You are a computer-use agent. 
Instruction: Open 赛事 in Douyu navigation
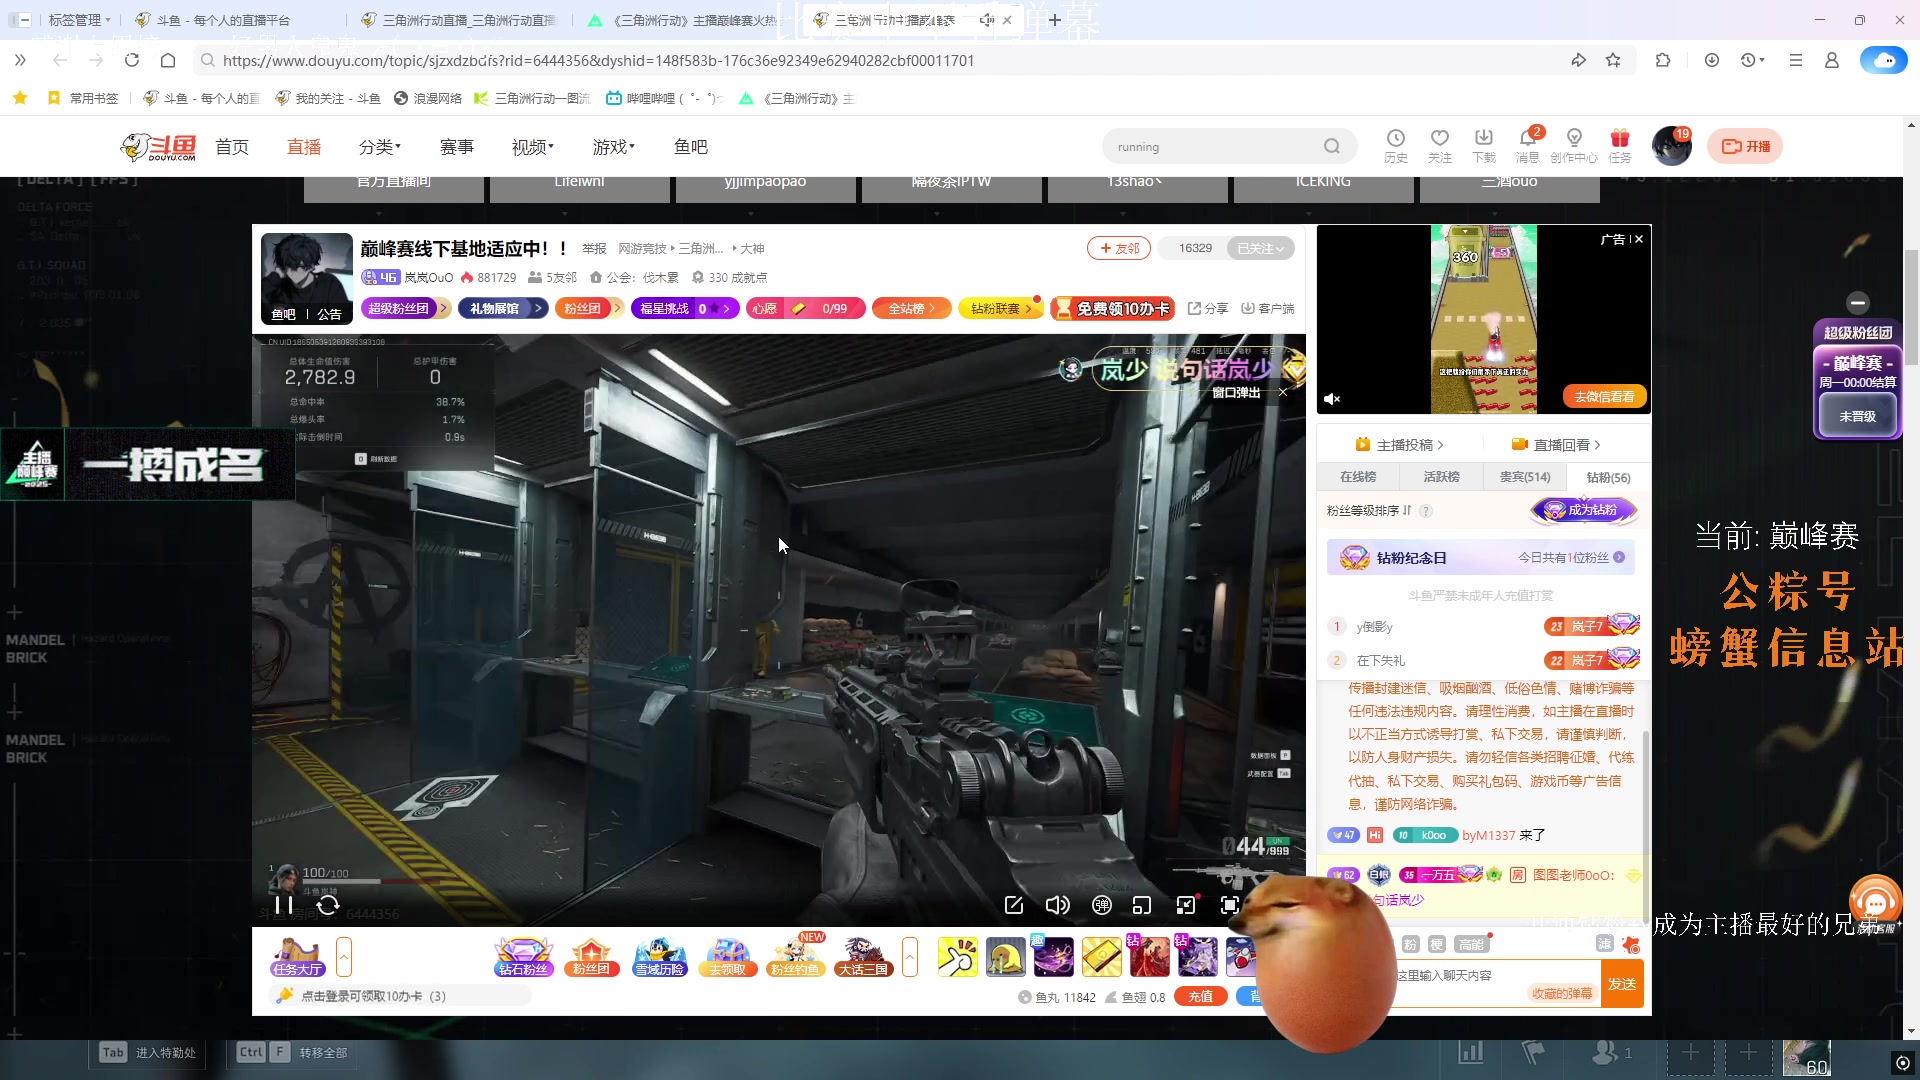point(457,147)
